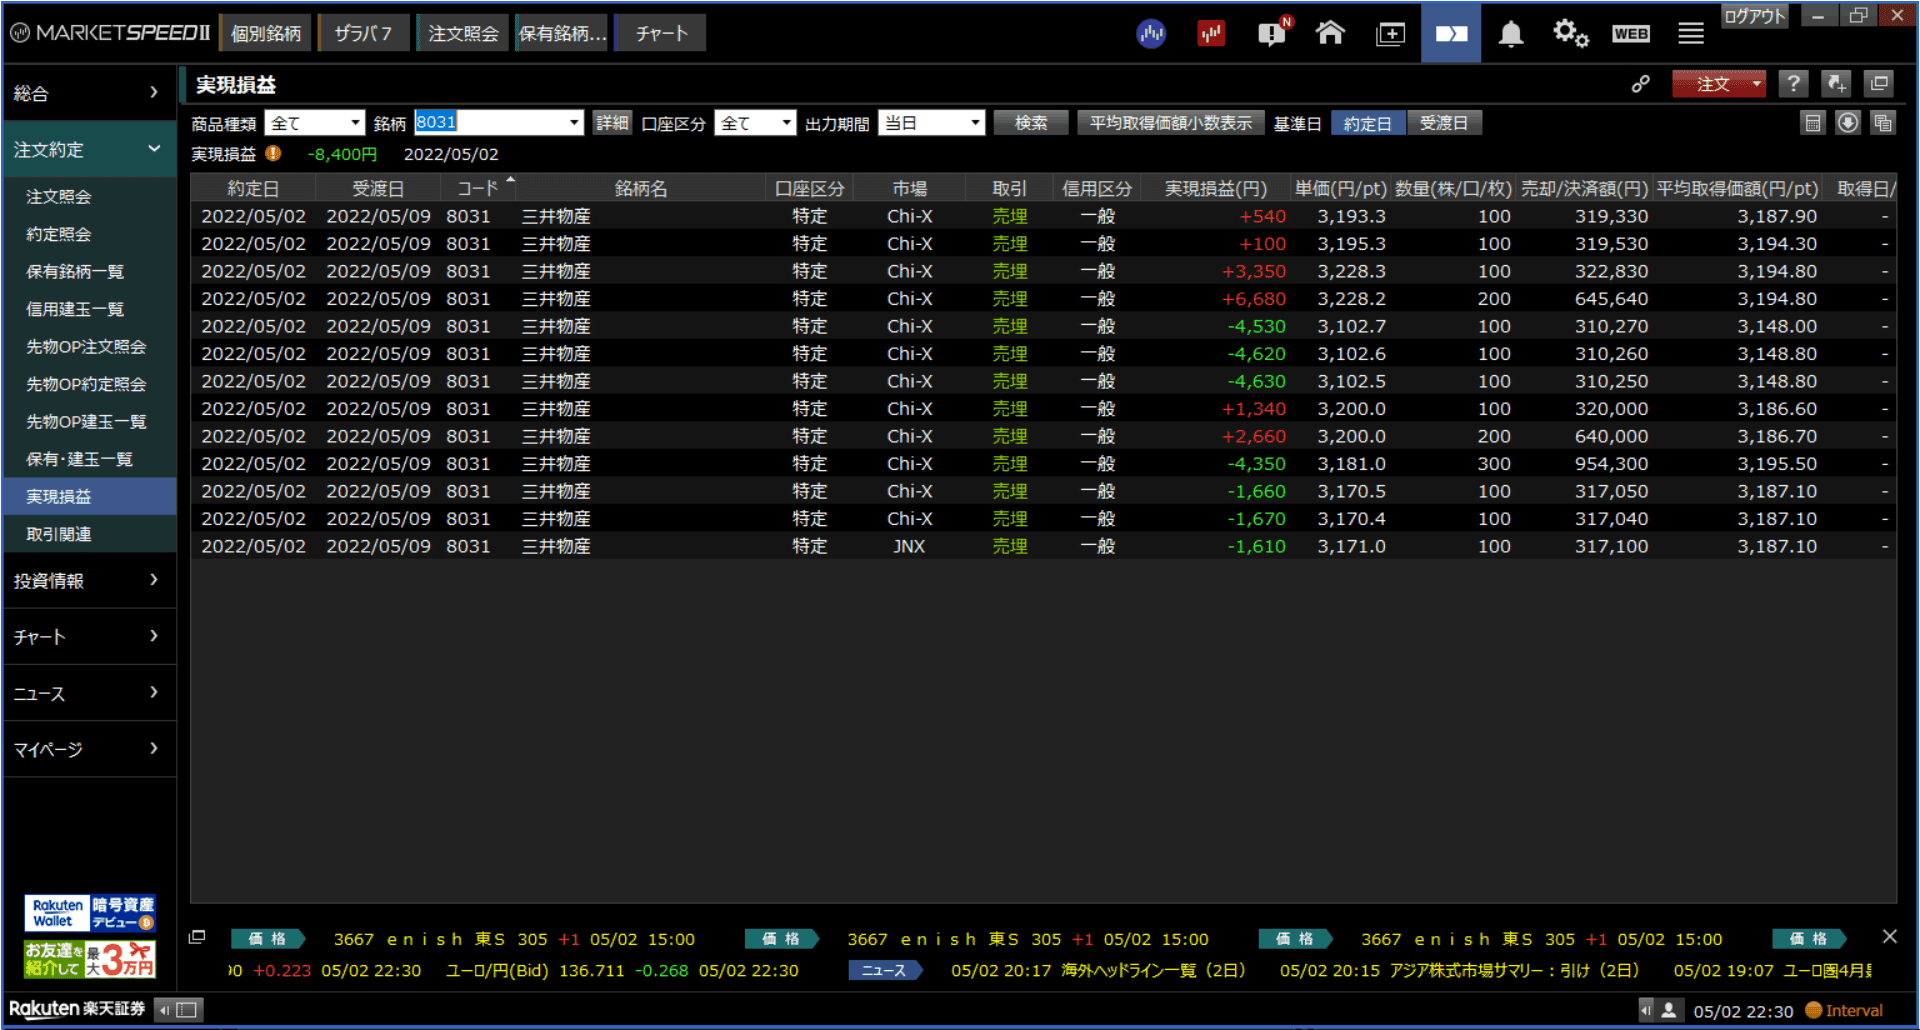Collapse the 注文約定 sidebar section
Screen dimensions: 1920x1030
(x=89, y=149)
